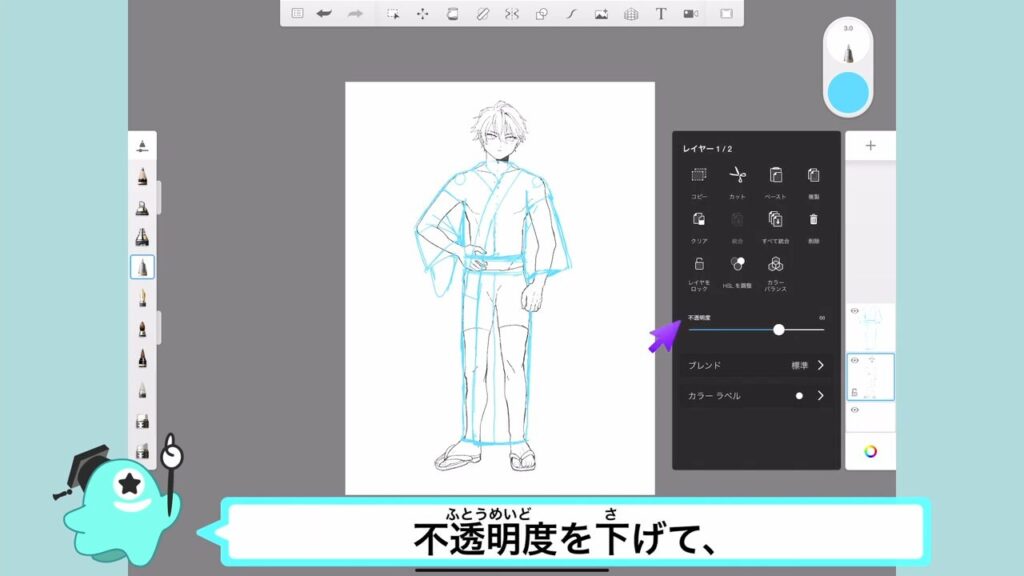Screen dimensions: 1024x576
Task: Add a new layer with plus button
Action: coord(870,146)
